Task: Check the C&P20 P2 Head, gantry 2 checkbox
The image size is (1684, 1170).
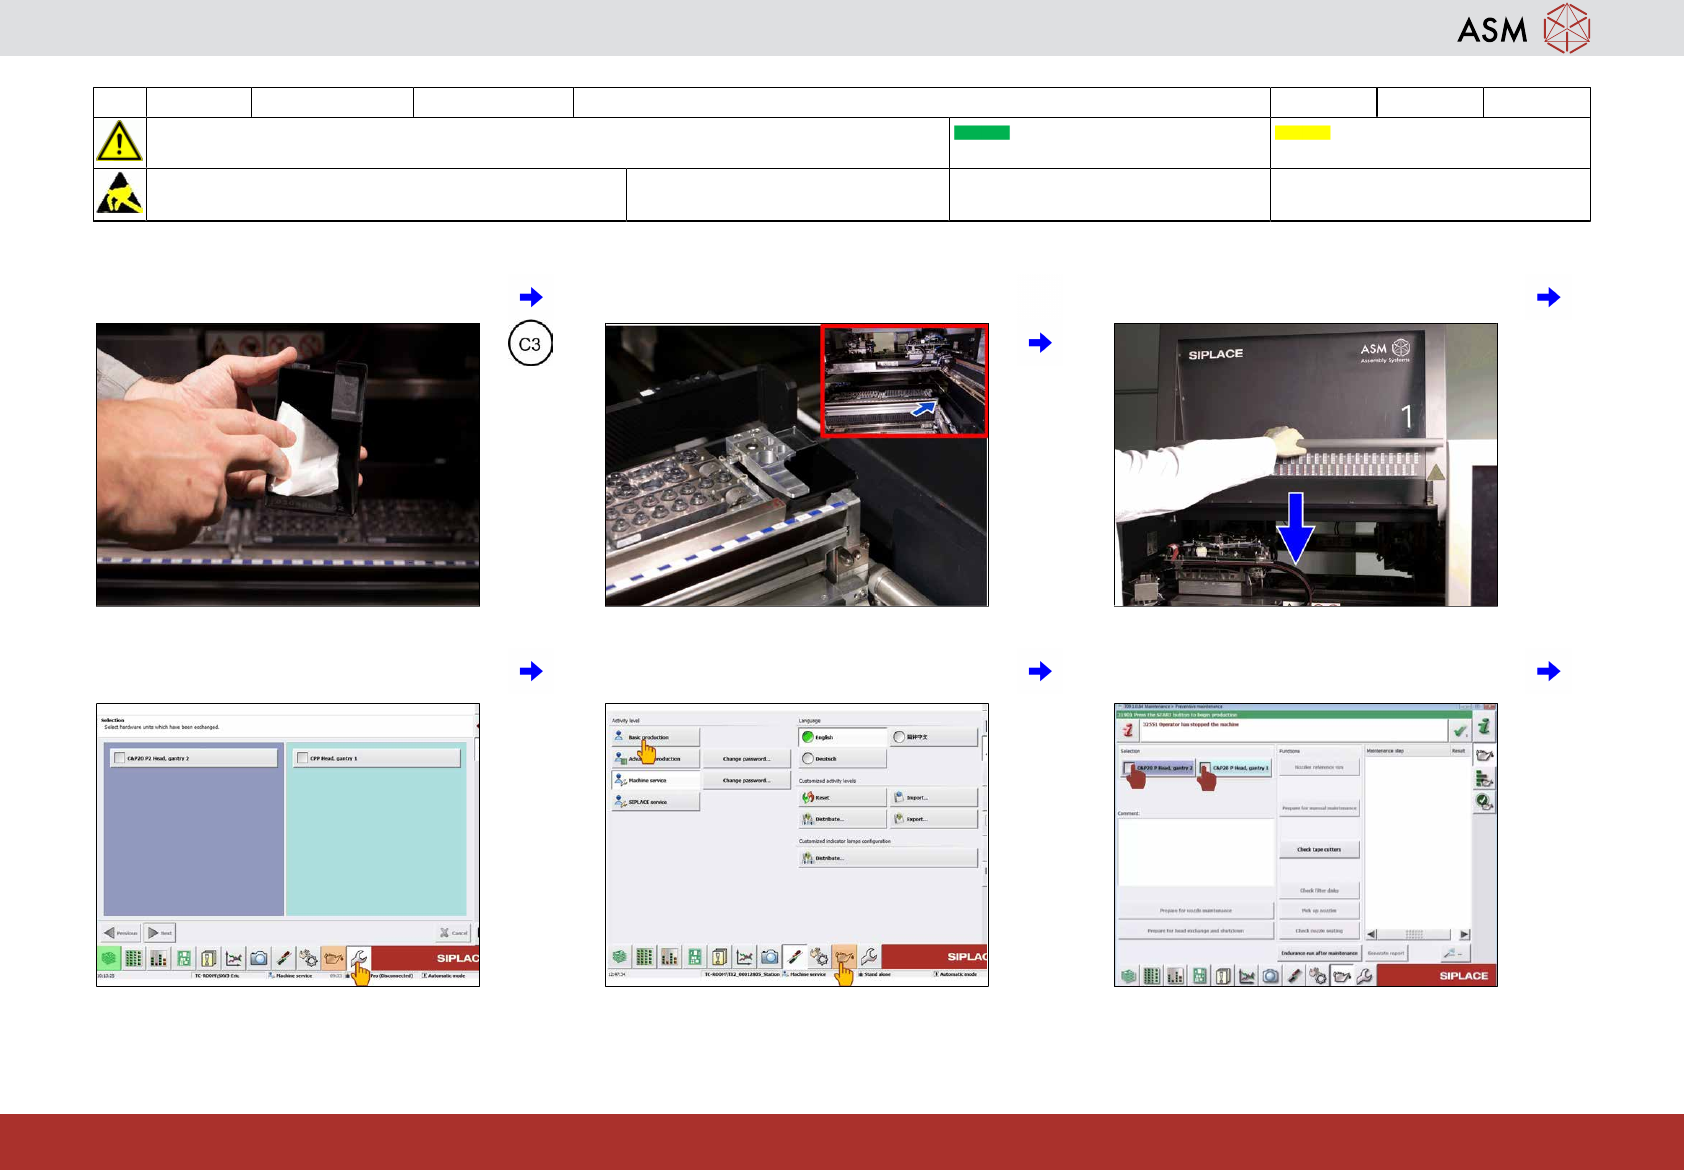Action: point(120,758)
